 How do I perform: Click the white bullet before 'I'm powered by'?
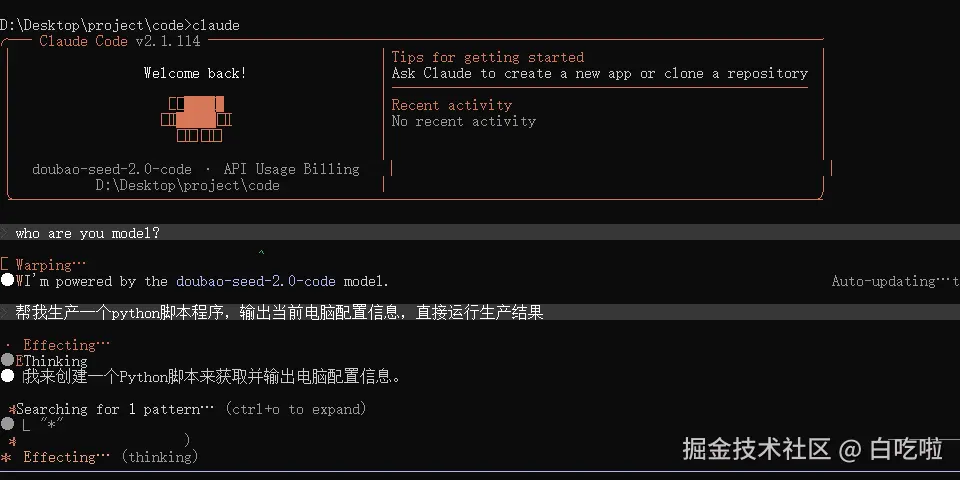[7, 280]
